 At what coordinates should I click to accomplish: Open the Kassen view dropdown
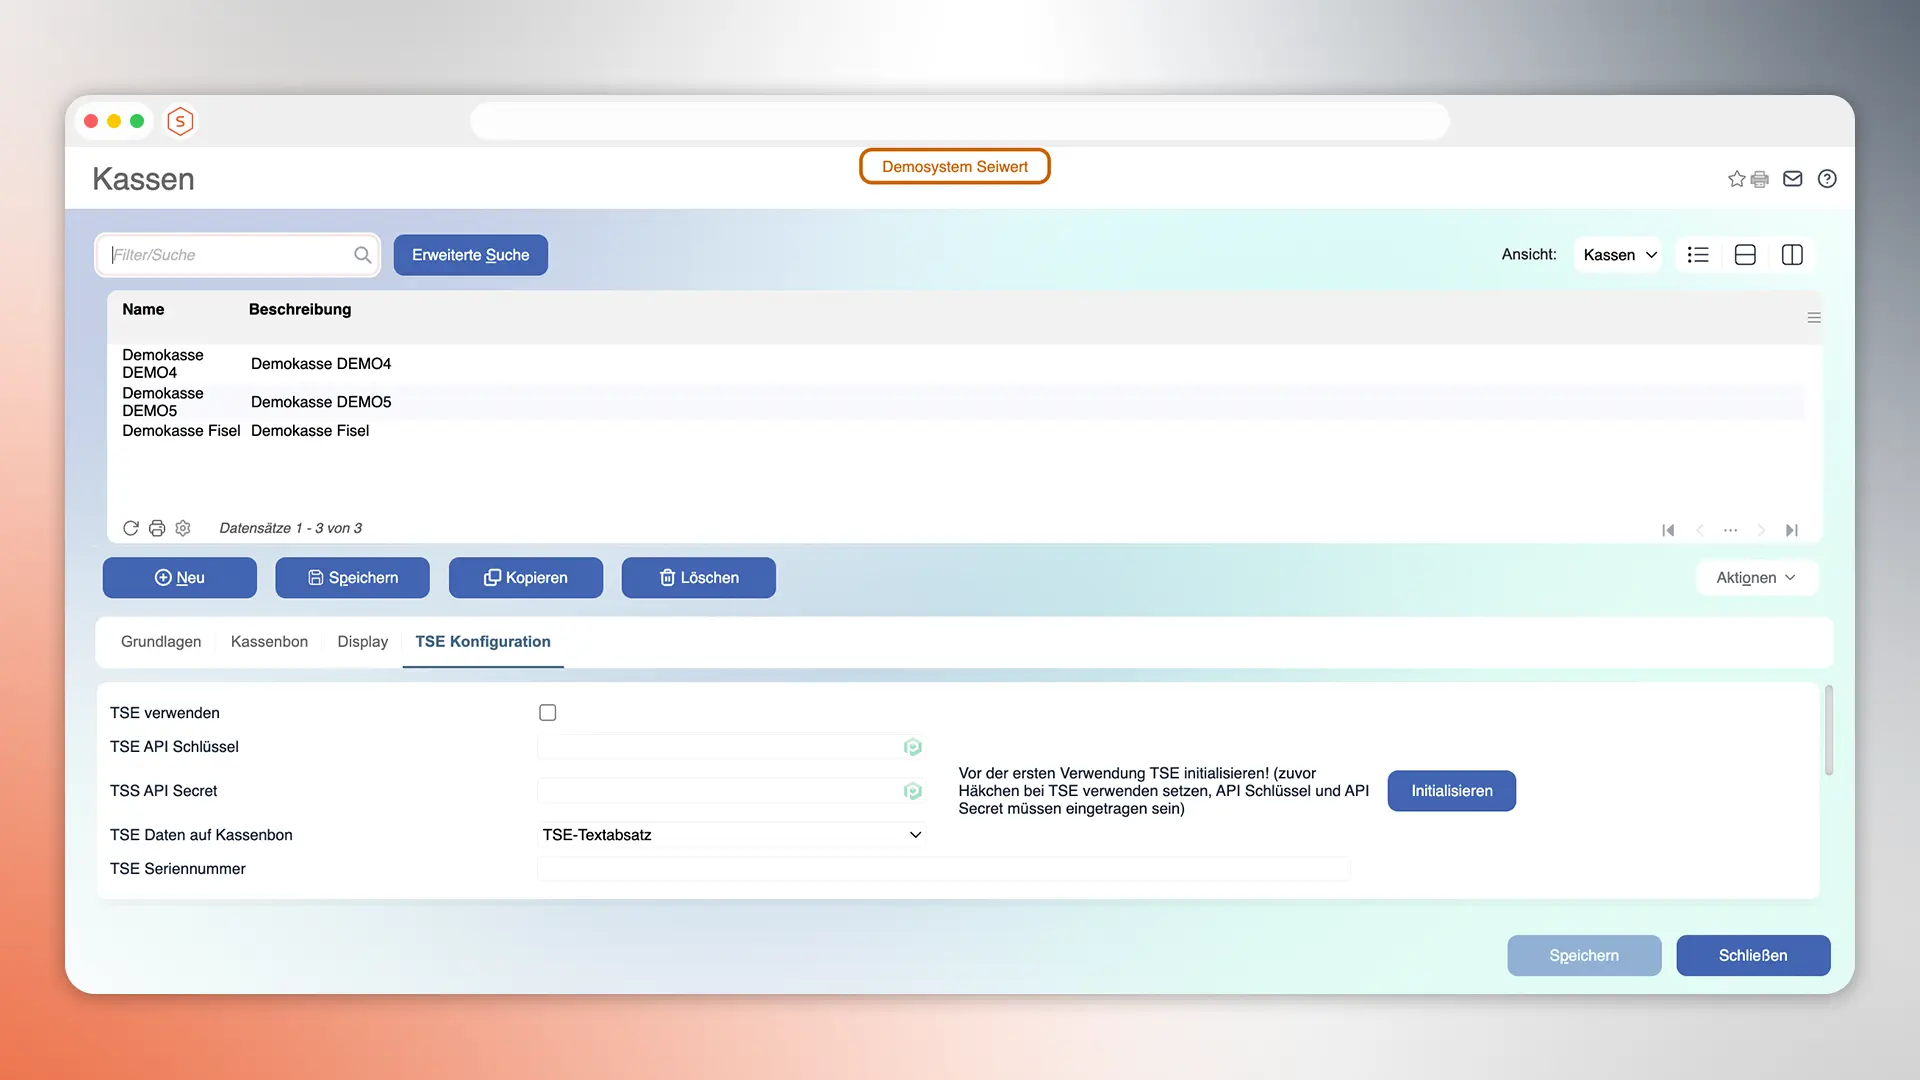[x=1617, y=255]
